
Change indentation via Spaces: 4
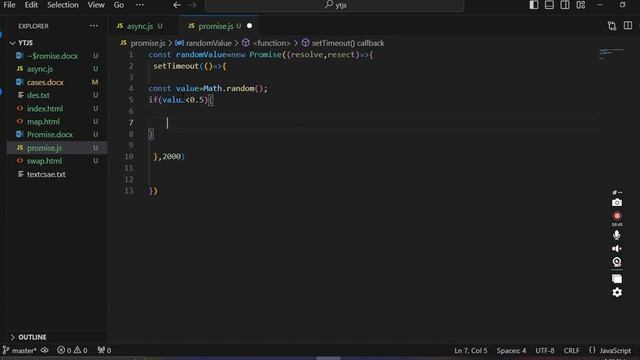pos(511,351)
